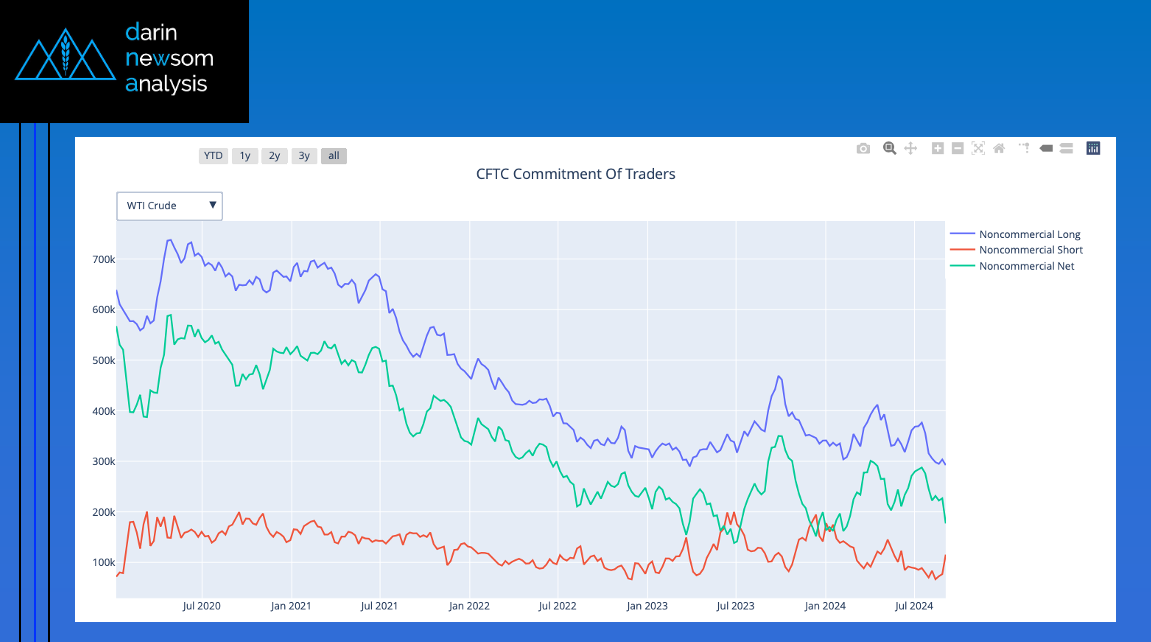Click the dropdown arrow beside WTI Crude
The width and height of the screenshot is (1151, 642).
(212, 205)
